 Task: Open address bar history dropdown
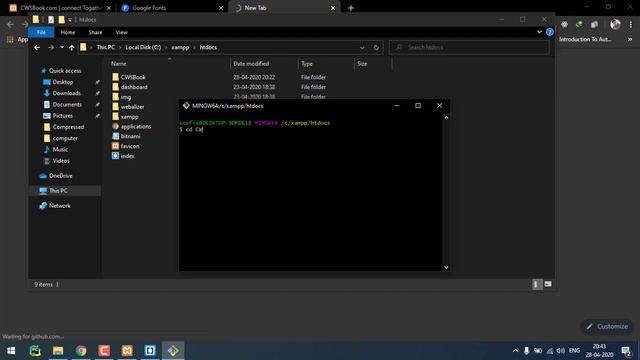(362, 47)
